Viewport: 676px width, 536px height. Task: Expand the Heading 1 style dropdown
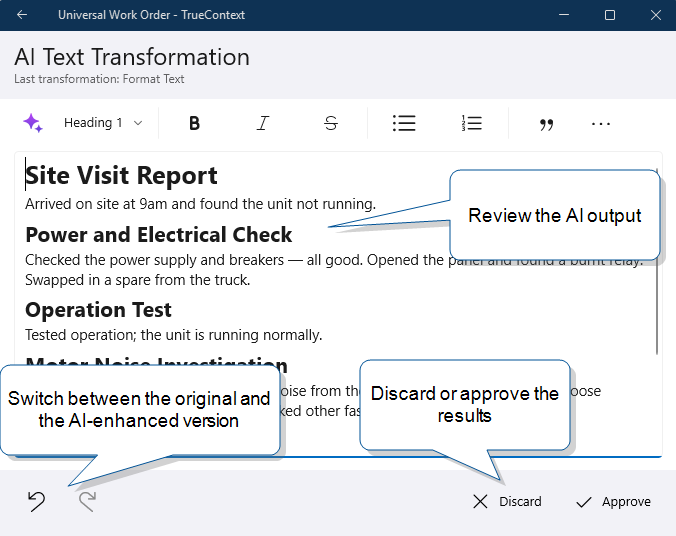[103, 123]
